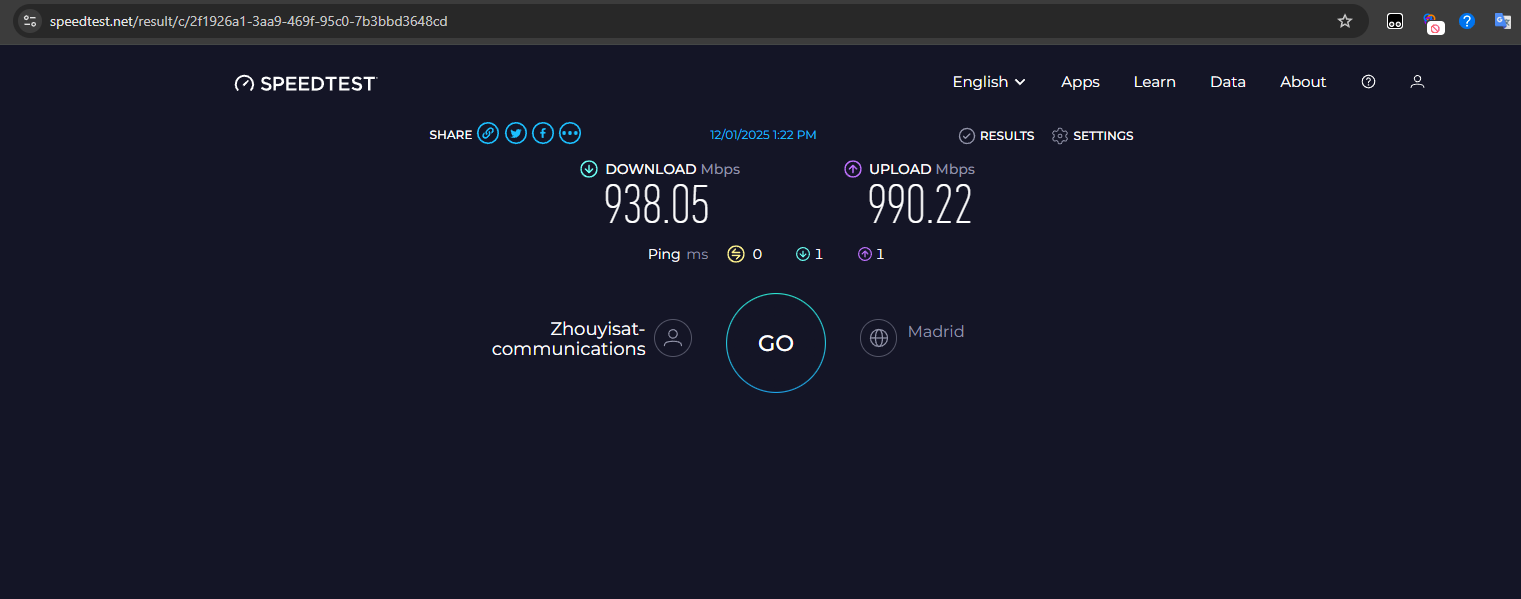
Task: Open the Data menu item
Action: pyautogui.click(x=1228, y=82)
